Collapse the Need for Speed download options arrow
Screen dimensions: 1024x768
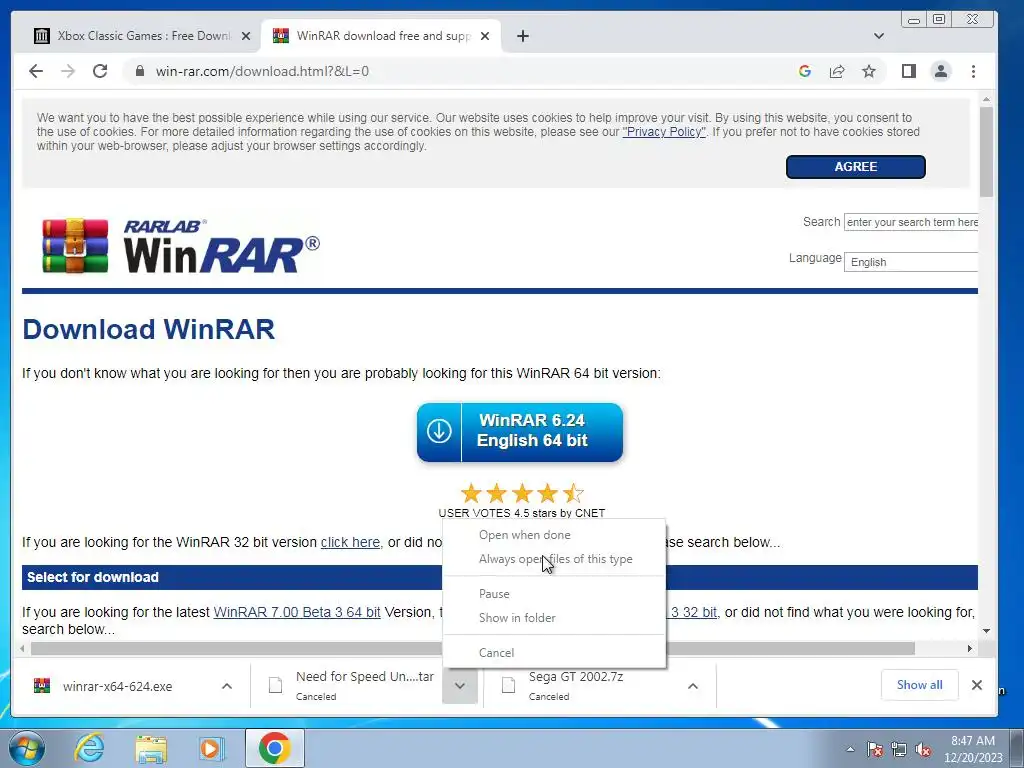click(460, 686)
